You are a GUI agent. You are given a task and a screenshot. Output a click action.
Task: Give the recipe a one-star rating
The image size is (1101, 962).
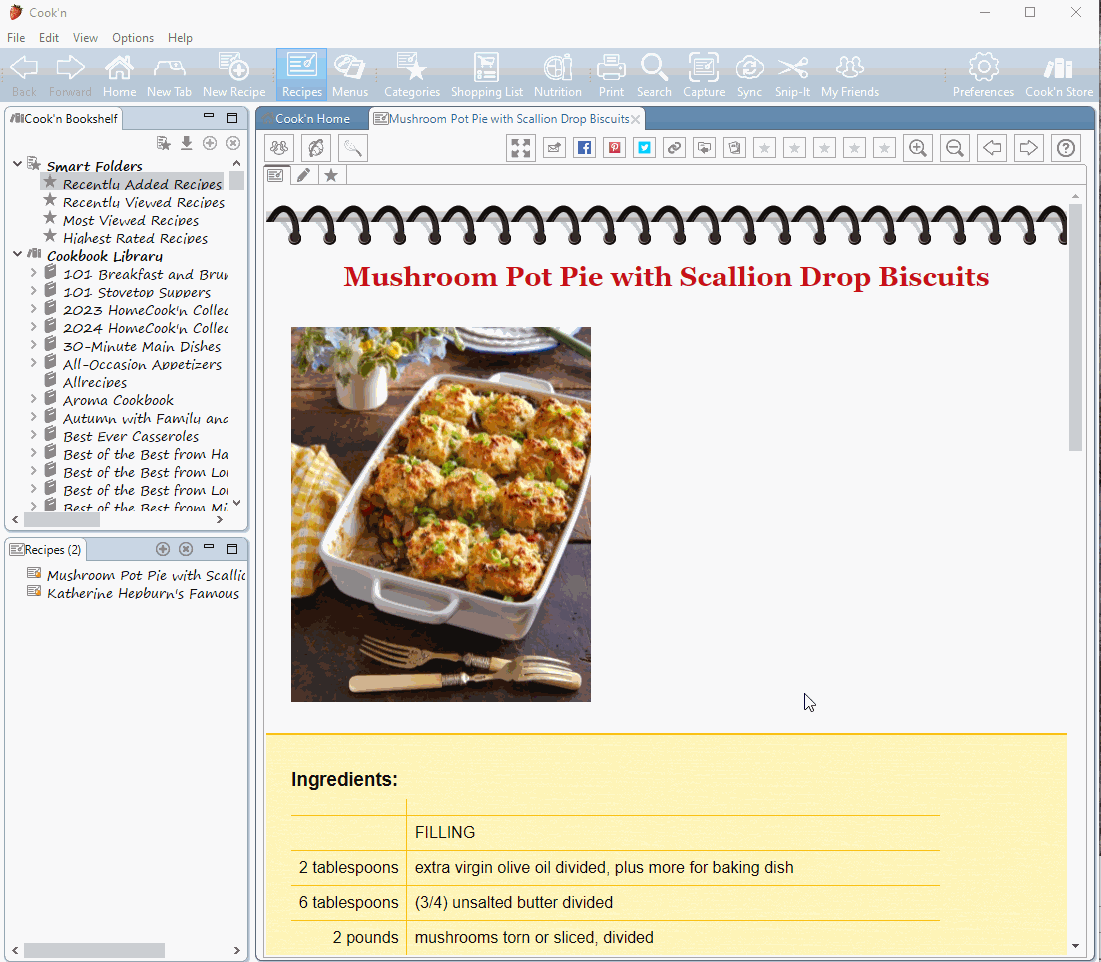pos(764,148)
